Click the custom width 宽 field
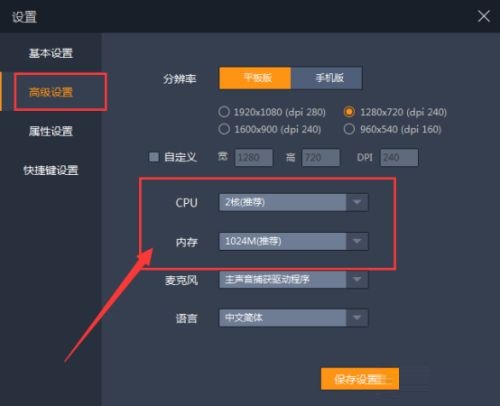This screenshot has height=406, width=500. [x=254, y=157]
